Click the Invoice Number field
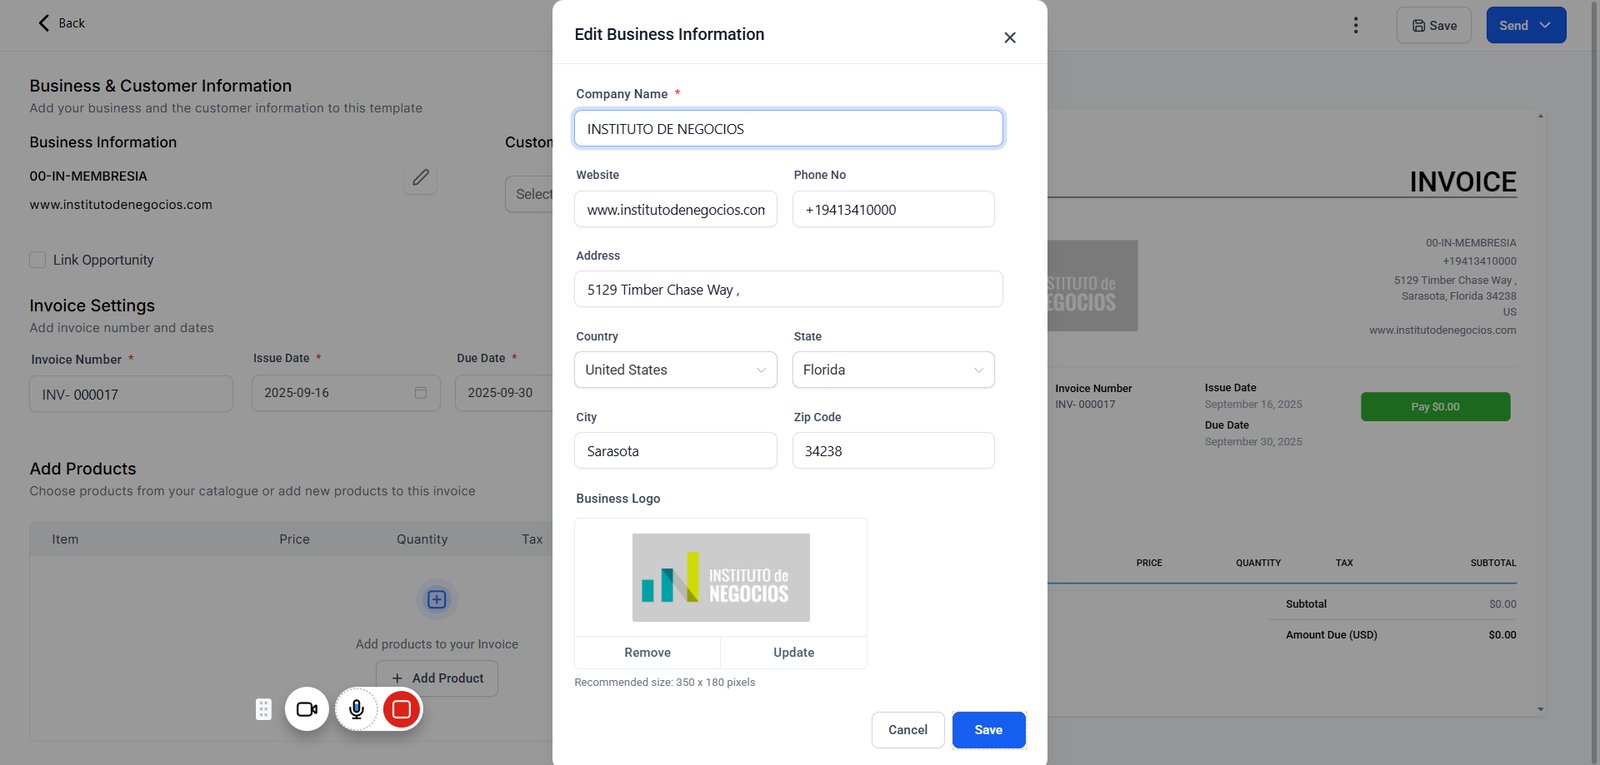 coord(131,394)
